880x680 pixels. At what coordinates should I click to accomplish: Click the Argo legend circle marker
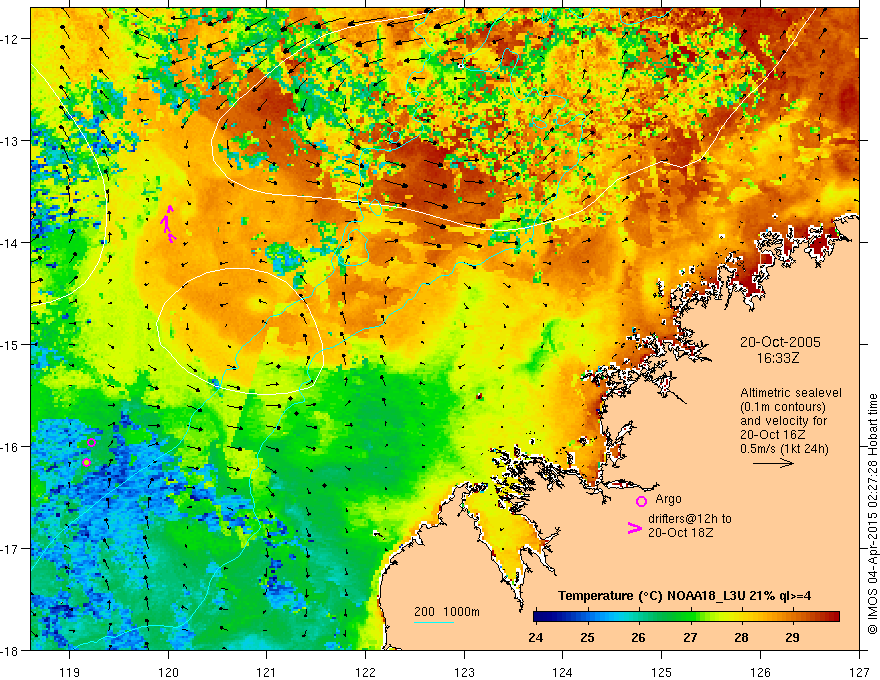pos(641,501)
